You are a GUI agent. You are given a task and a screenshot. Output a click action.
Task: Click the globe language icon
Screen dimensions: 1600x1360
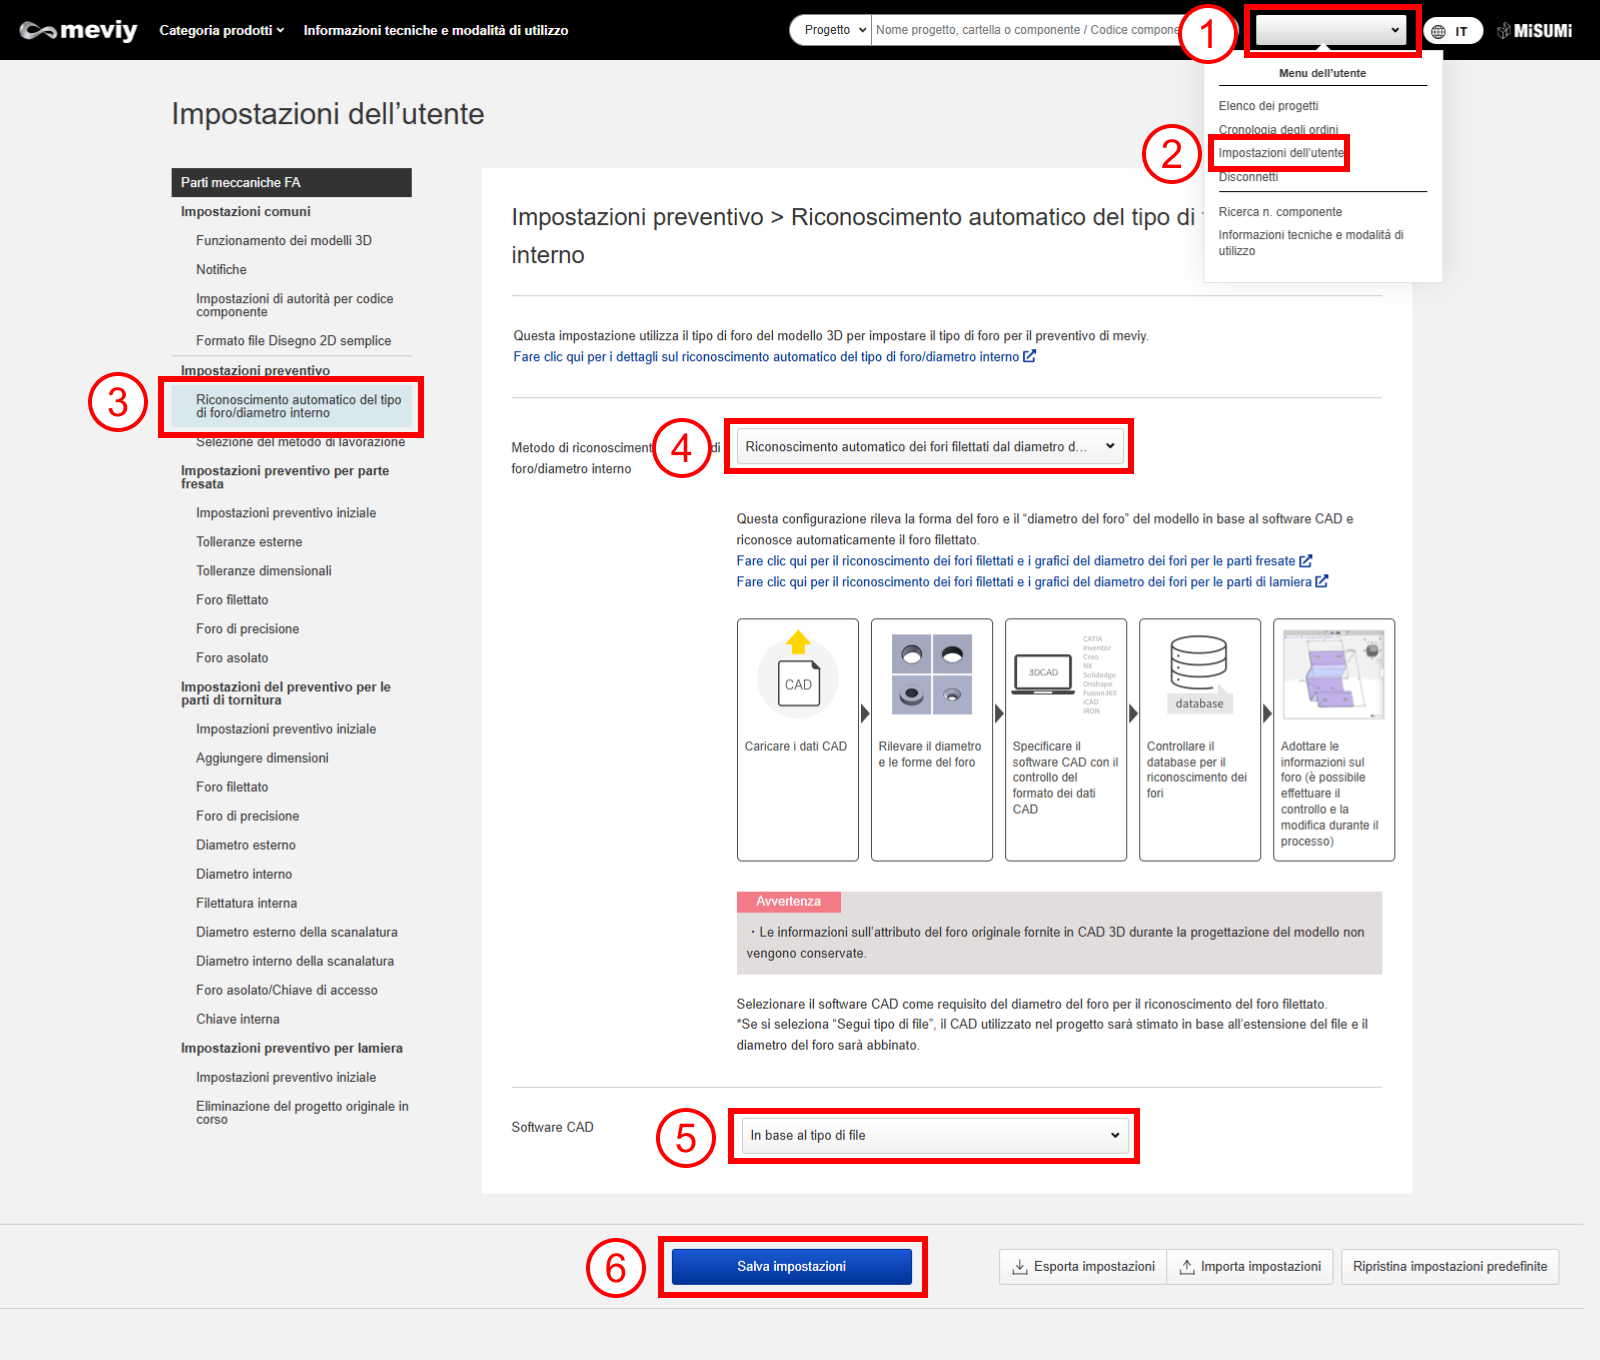(x=1438, y=31)
